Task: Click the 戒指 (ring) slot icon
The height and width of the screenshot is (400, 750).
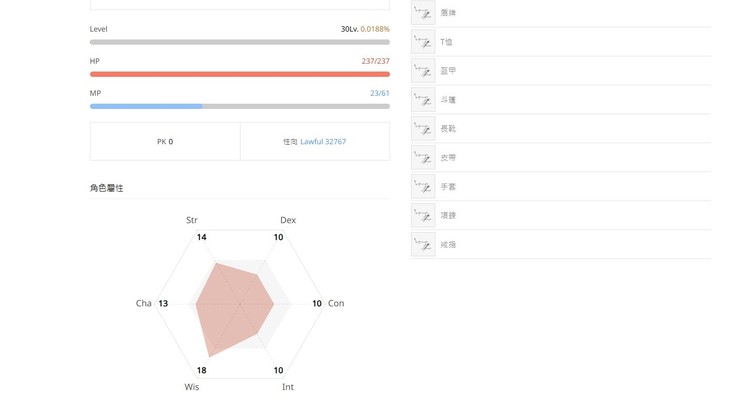Action: pyautogui.click(x=423, y=245)
